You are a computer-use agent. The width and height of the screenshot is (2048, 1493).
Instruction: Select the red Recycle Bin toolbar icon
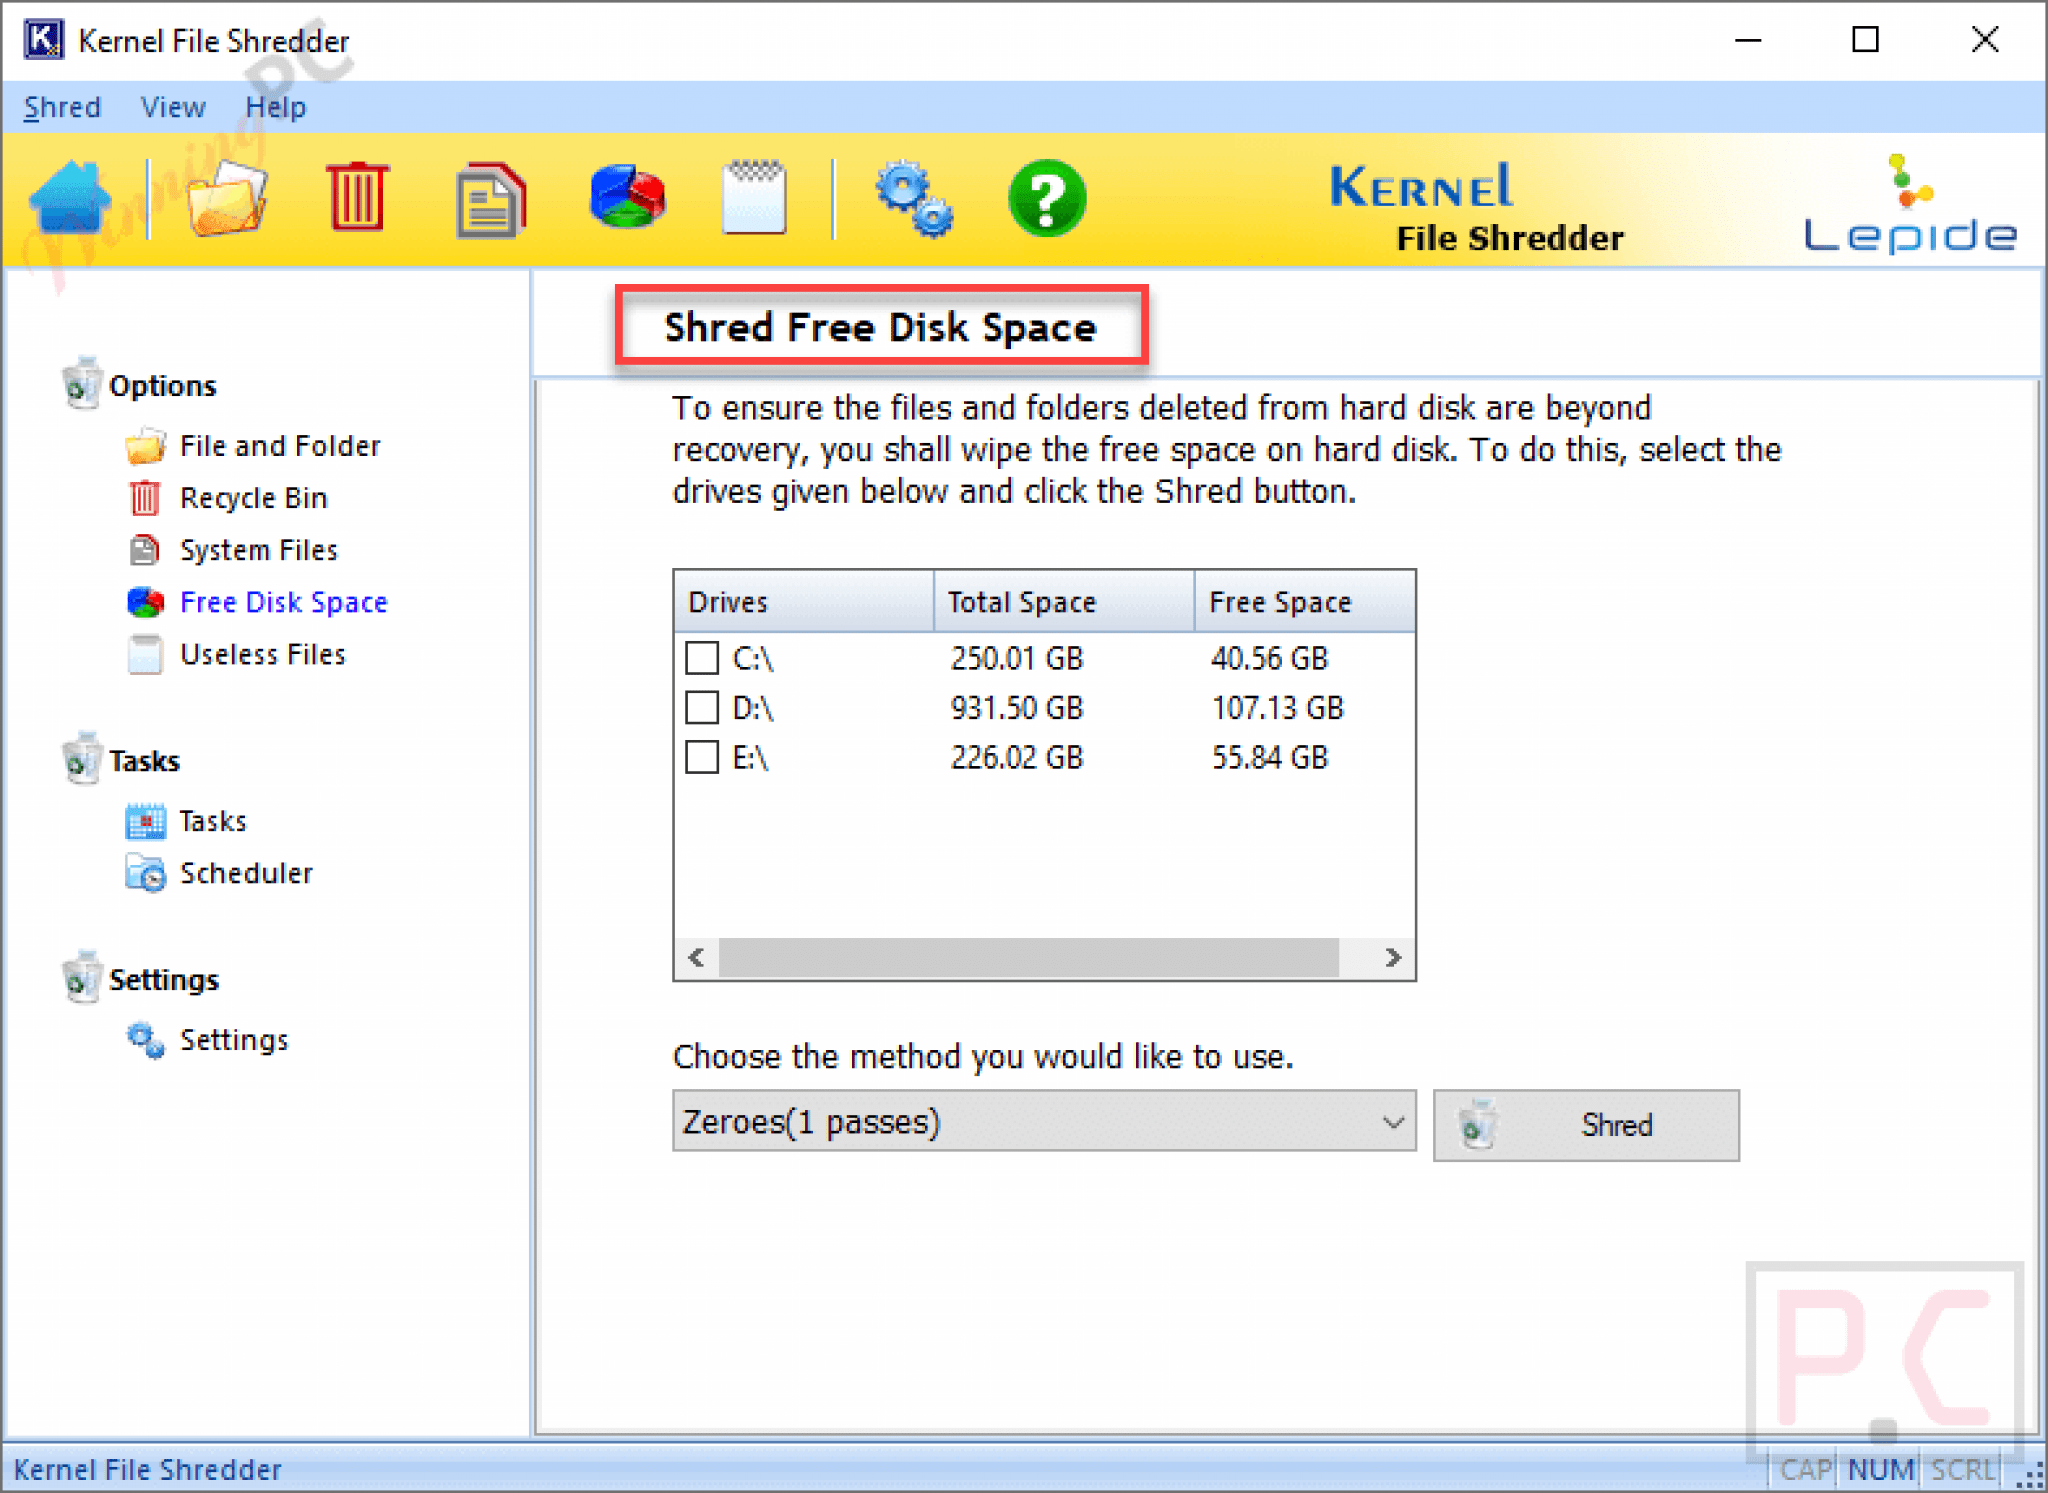[x=356, y=198]
